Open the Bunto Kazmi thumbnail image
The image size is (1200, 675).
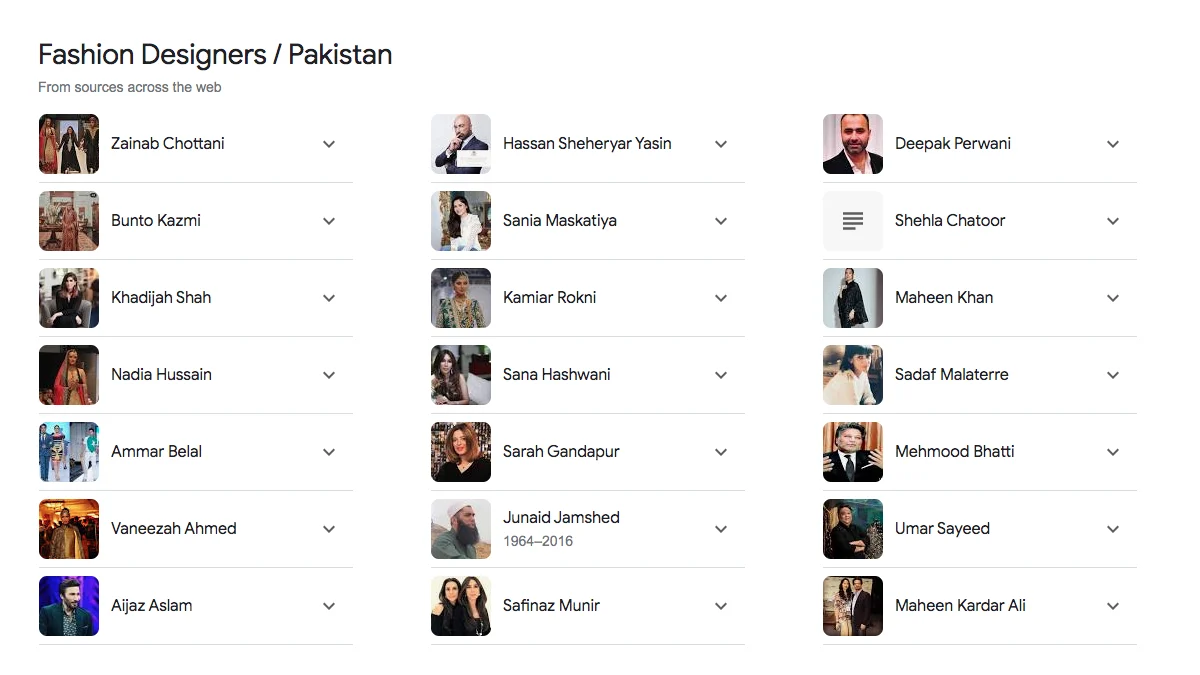point(69,221)
